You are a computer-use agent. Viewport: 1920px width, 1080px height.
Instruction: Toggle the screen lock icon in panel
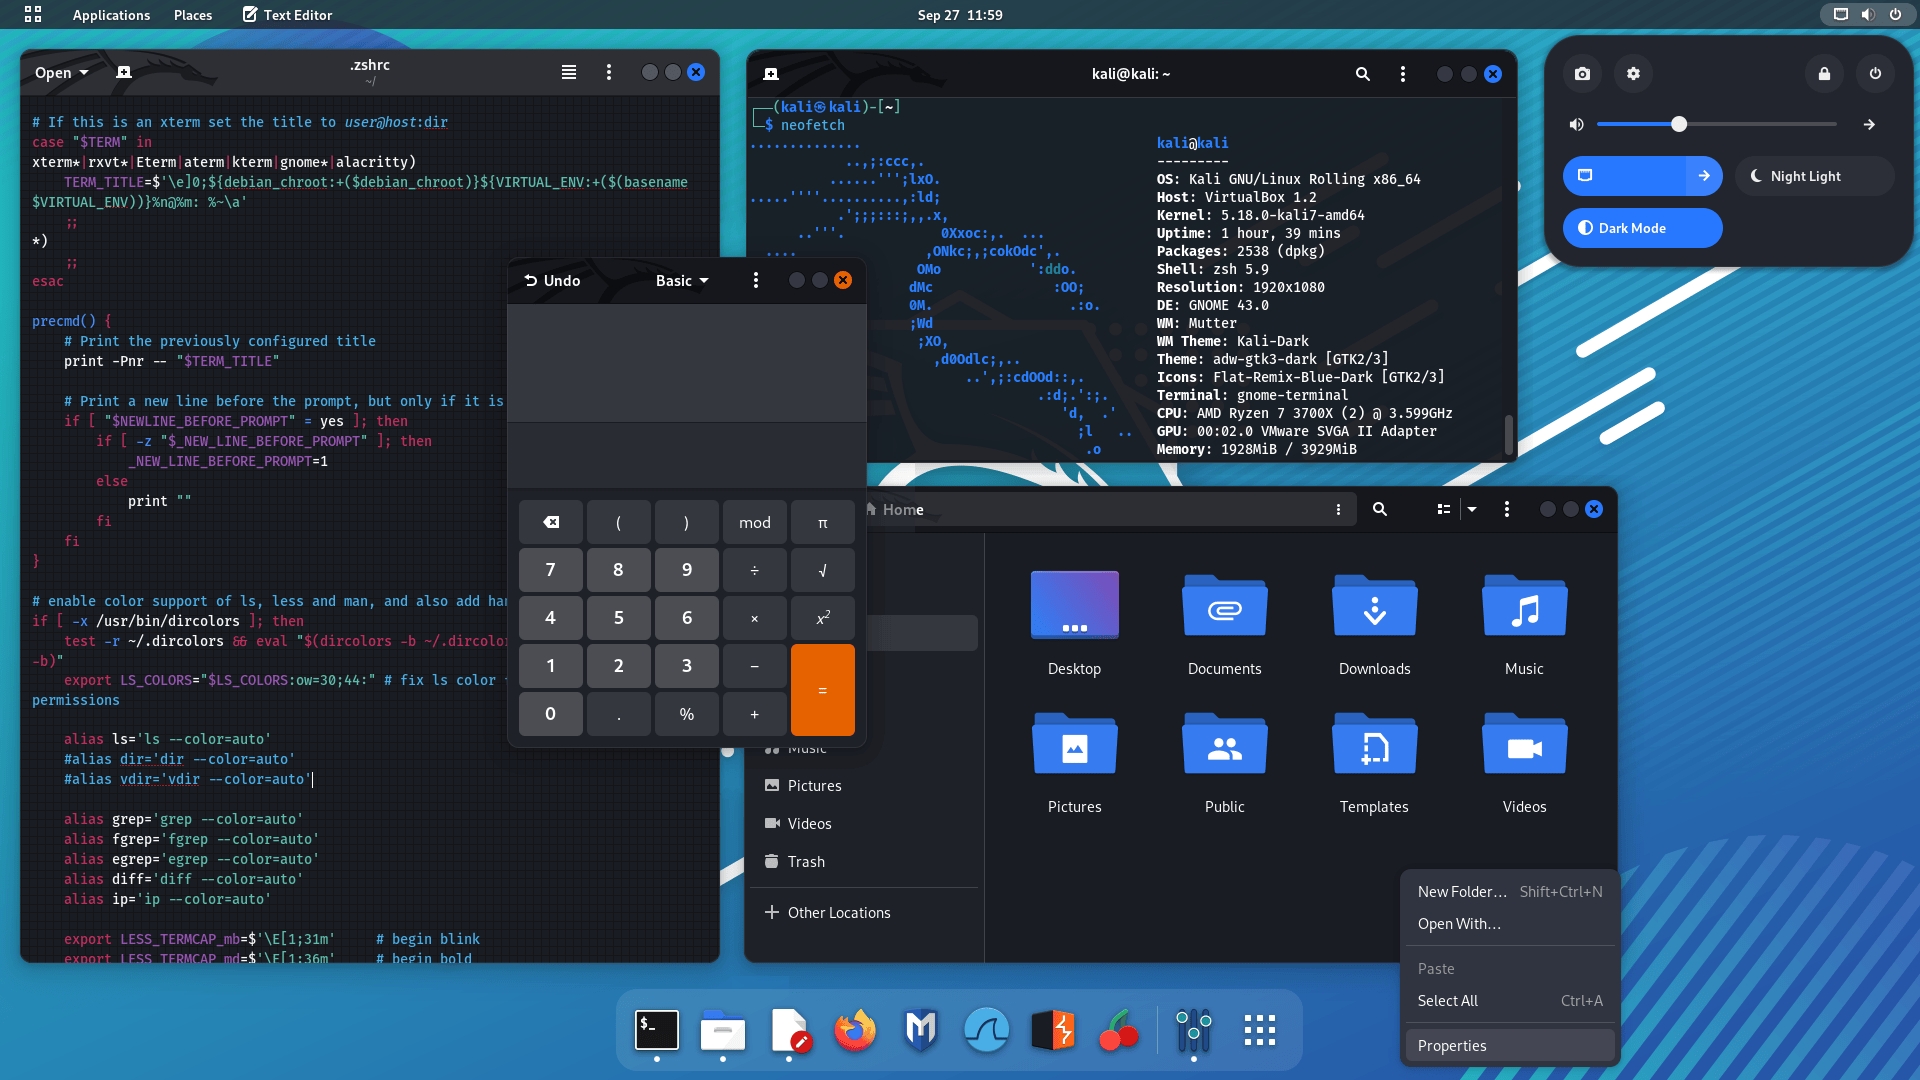pyautogui.click(x=1824, y=73)
